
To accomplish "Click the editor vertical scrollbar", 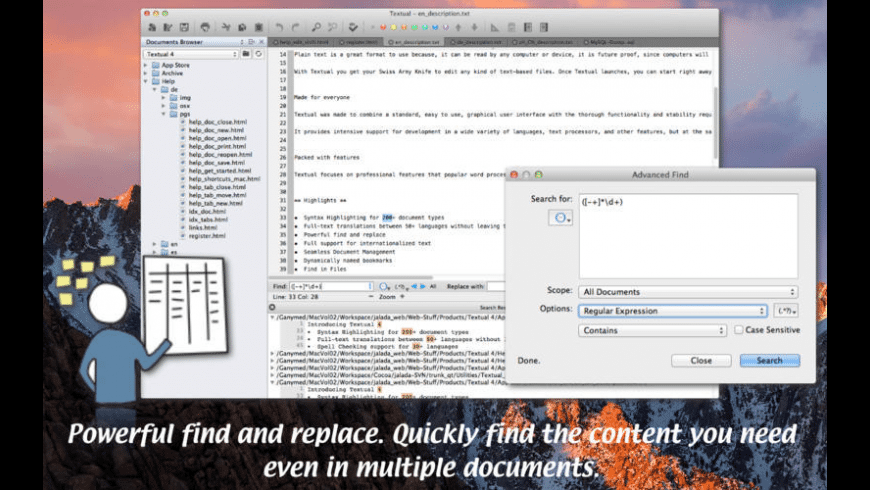I will pos(716,122).
